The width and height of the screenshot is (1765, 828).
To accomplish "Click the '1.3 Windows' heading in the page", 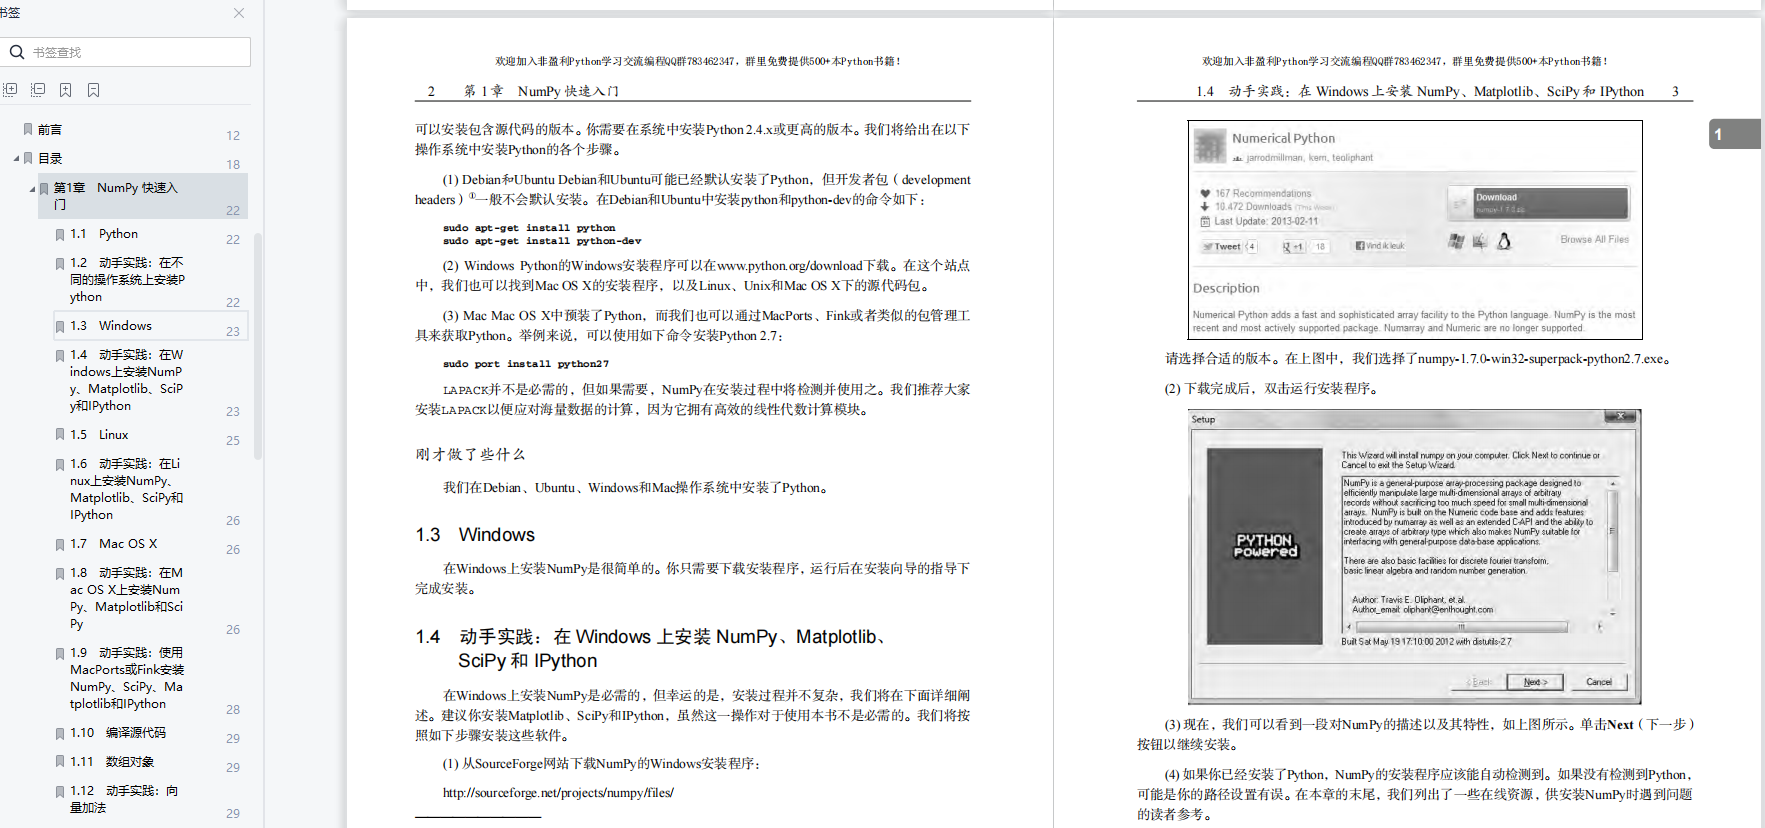I will click(475, 535).
